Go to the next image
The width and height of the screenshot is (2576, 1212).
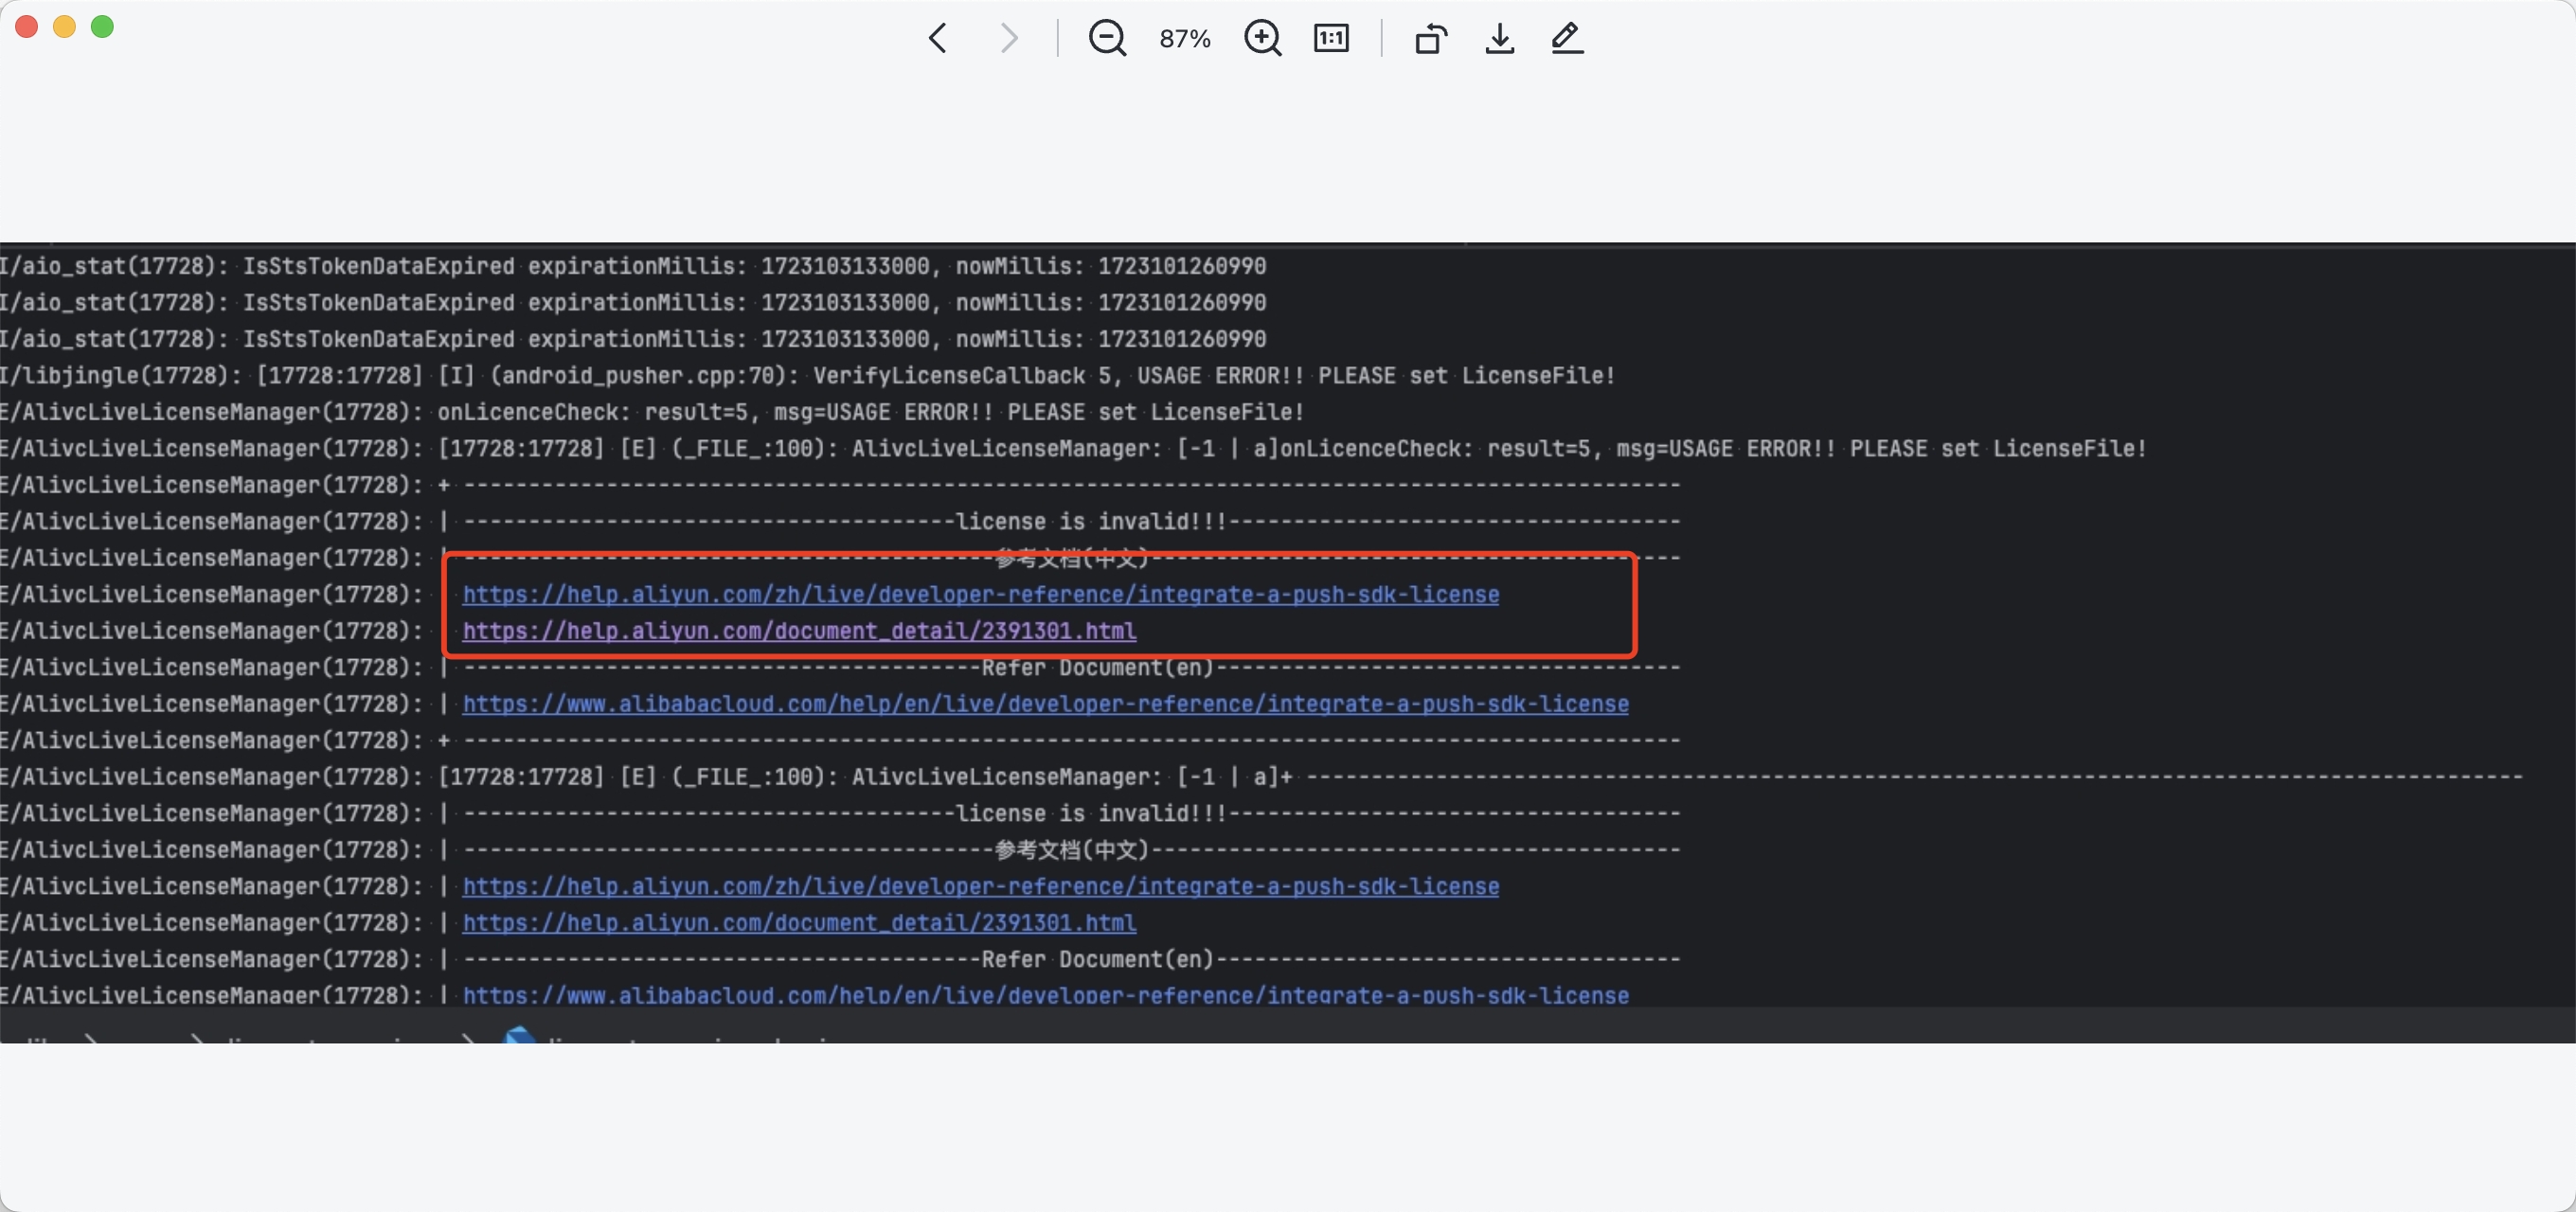(x=1009, y=38)
